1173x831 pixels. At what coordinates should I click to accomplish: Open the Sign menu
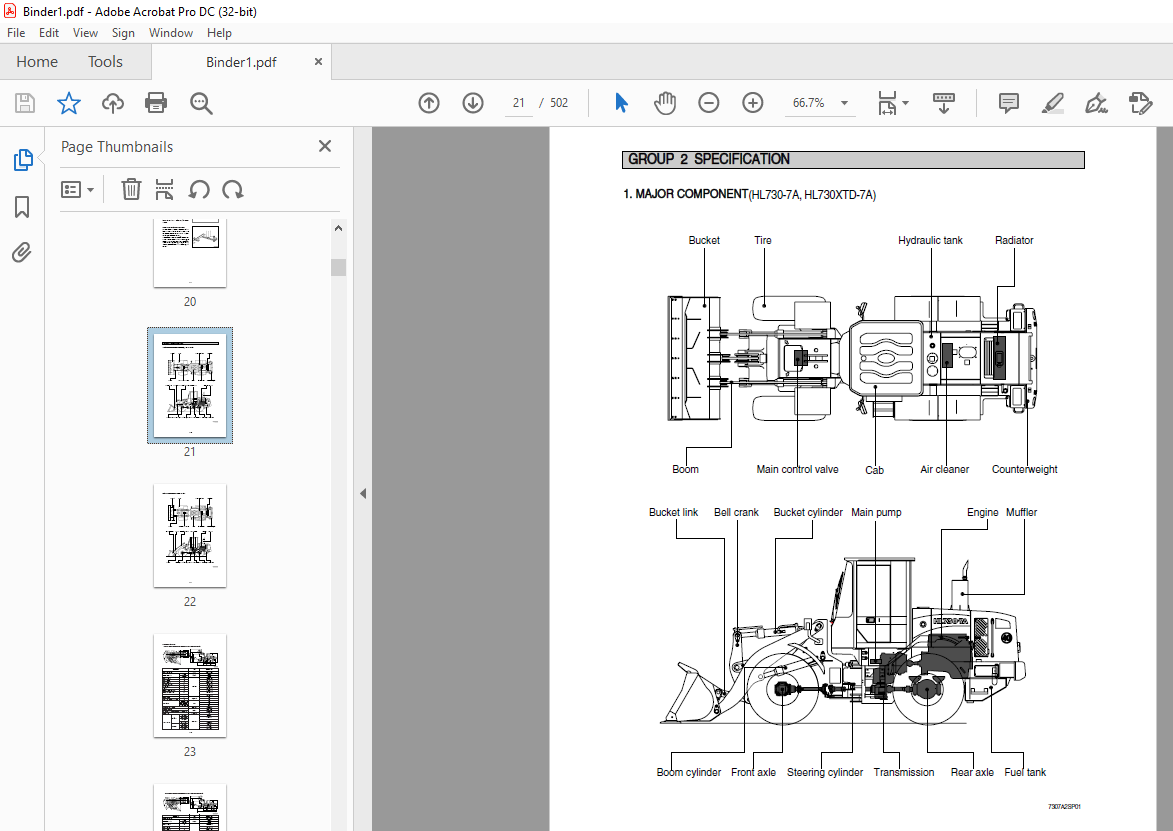tap(123, 33)
